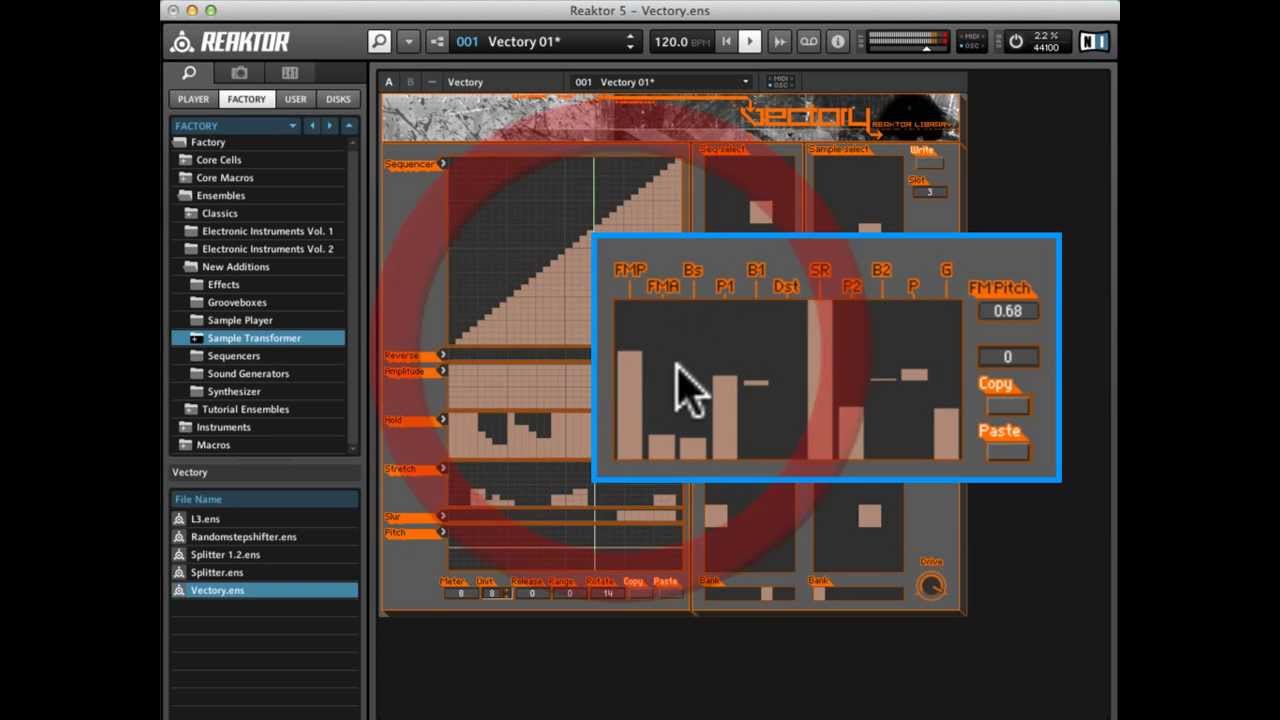Start playback with the Play button
Screen dimensions: 1280x720
750,42
